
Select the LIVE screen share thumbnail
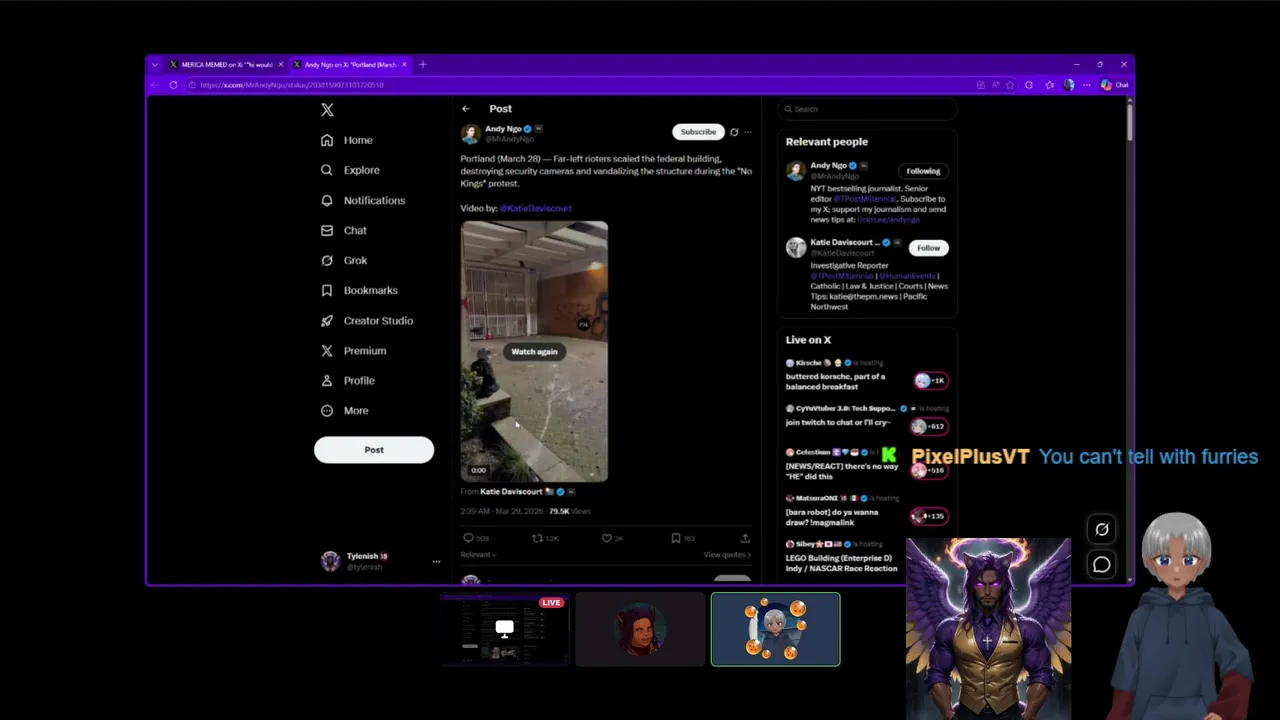coord(505,629)
